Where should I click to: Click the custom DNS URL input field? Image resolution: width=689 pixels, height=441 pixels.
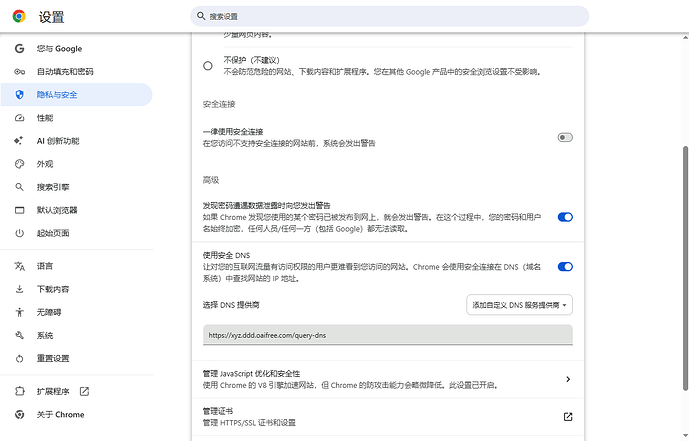pos(388,335)
